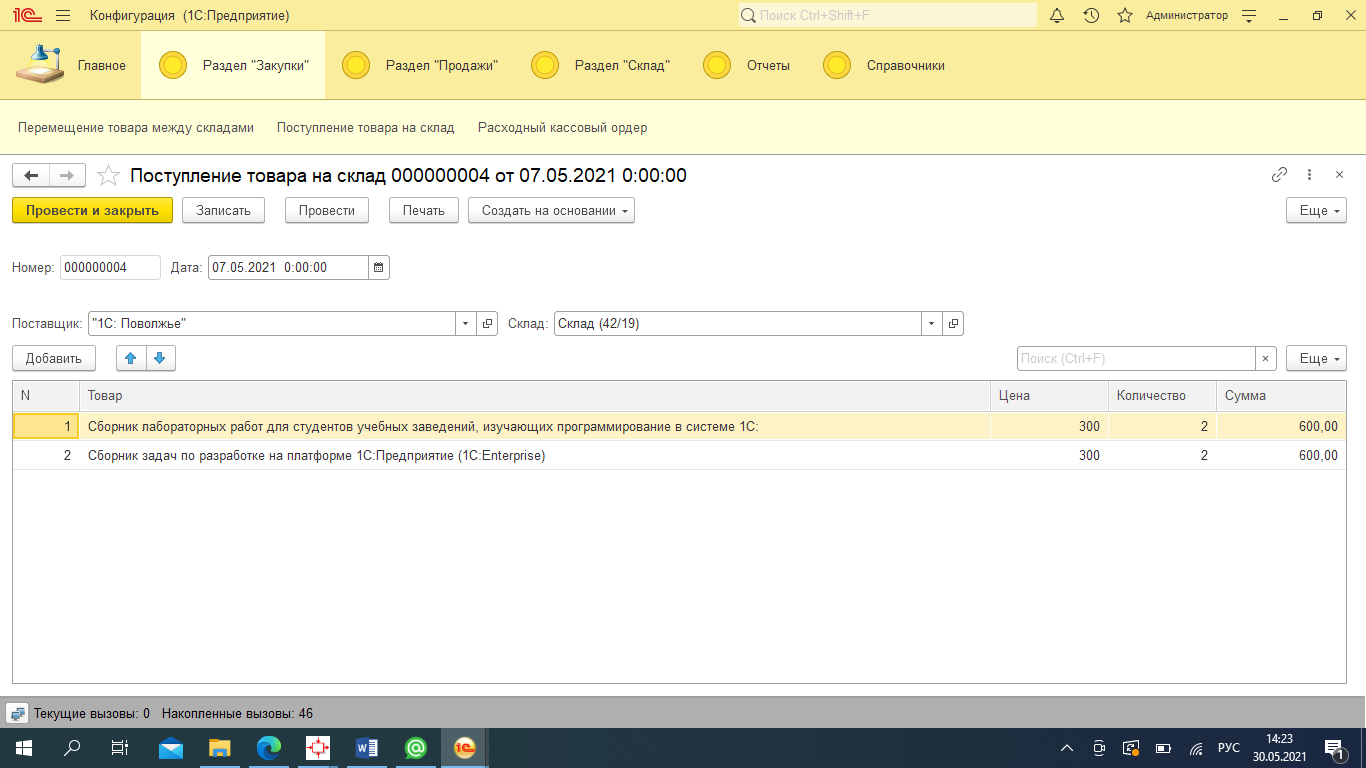
Task: Open Поставщик record with open icon
Action: pos(487,324)
